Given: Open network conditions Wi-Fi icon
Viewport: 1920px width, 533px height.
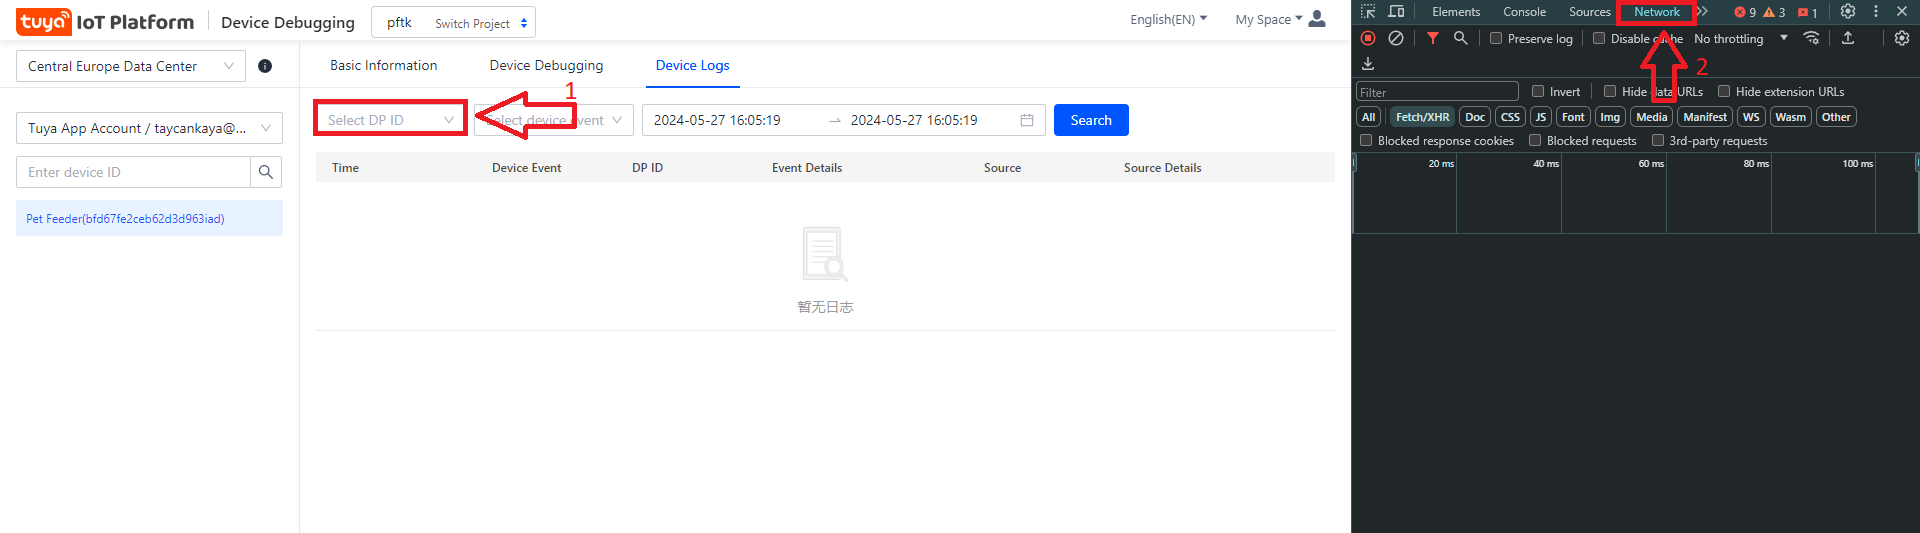Looking at the screenshot, I should (1811, 38).
